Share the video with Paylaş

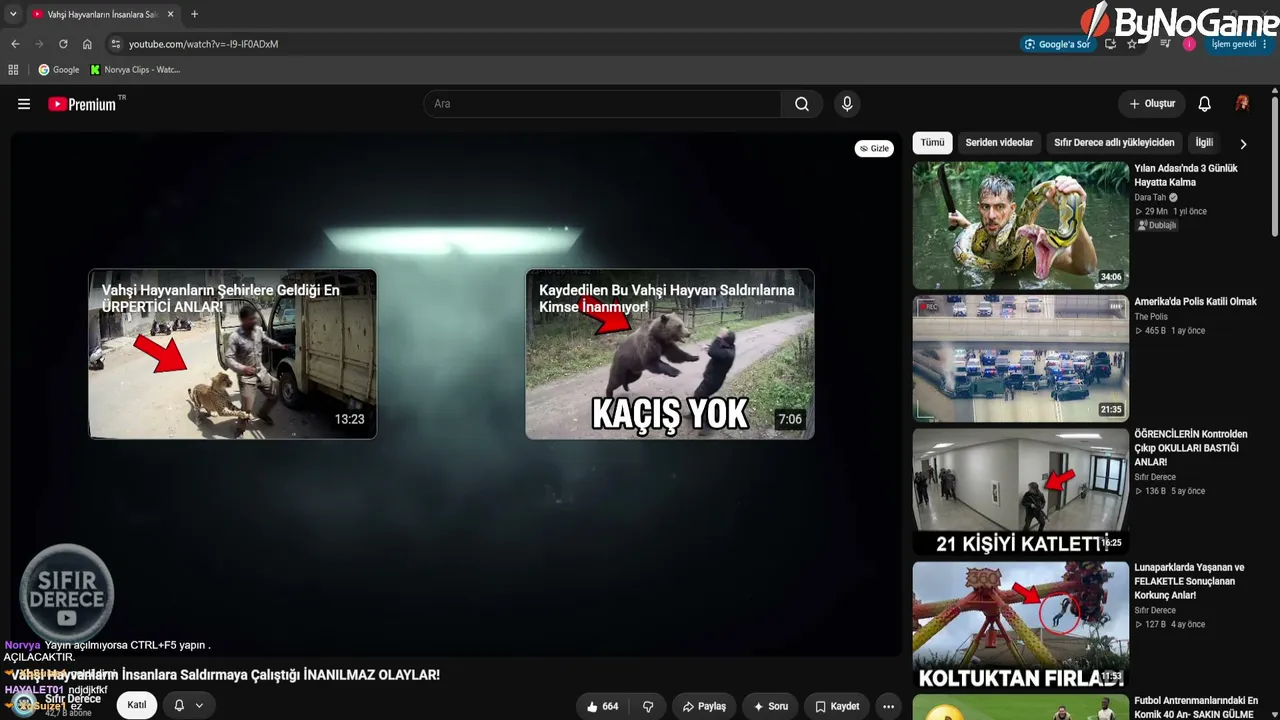pos(704,706)
